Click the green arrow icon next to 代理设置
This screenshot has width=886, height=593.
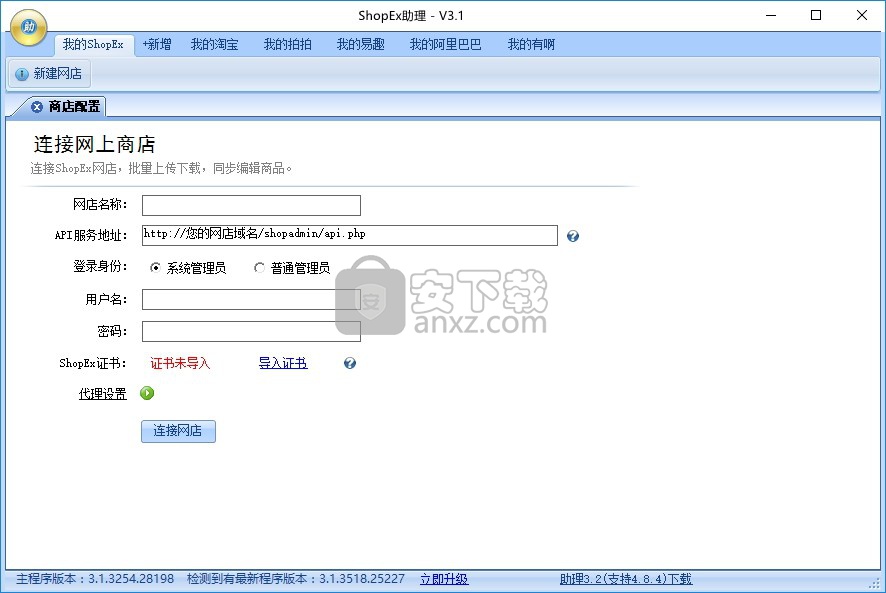pyautogui.click(x=147, y=393)
